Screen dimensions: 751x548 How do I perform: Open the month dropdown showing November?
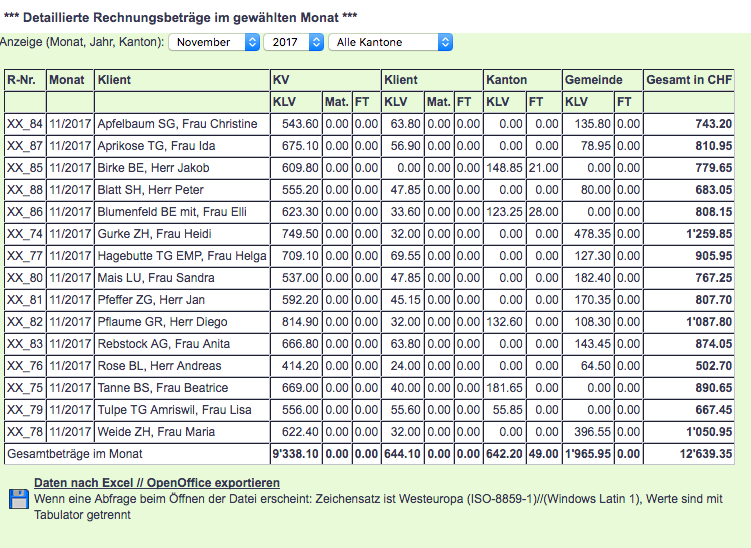coord(214,42)
